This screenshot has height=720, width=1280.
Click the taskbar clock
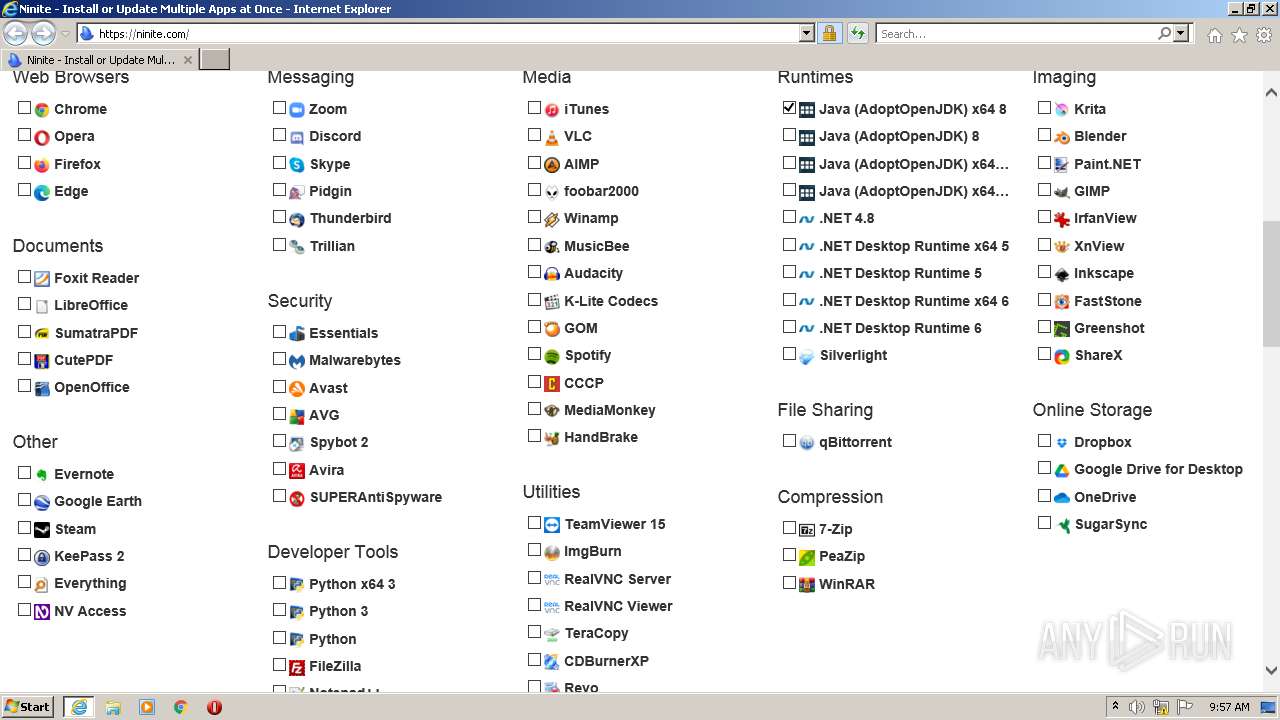pos(1229,707)
